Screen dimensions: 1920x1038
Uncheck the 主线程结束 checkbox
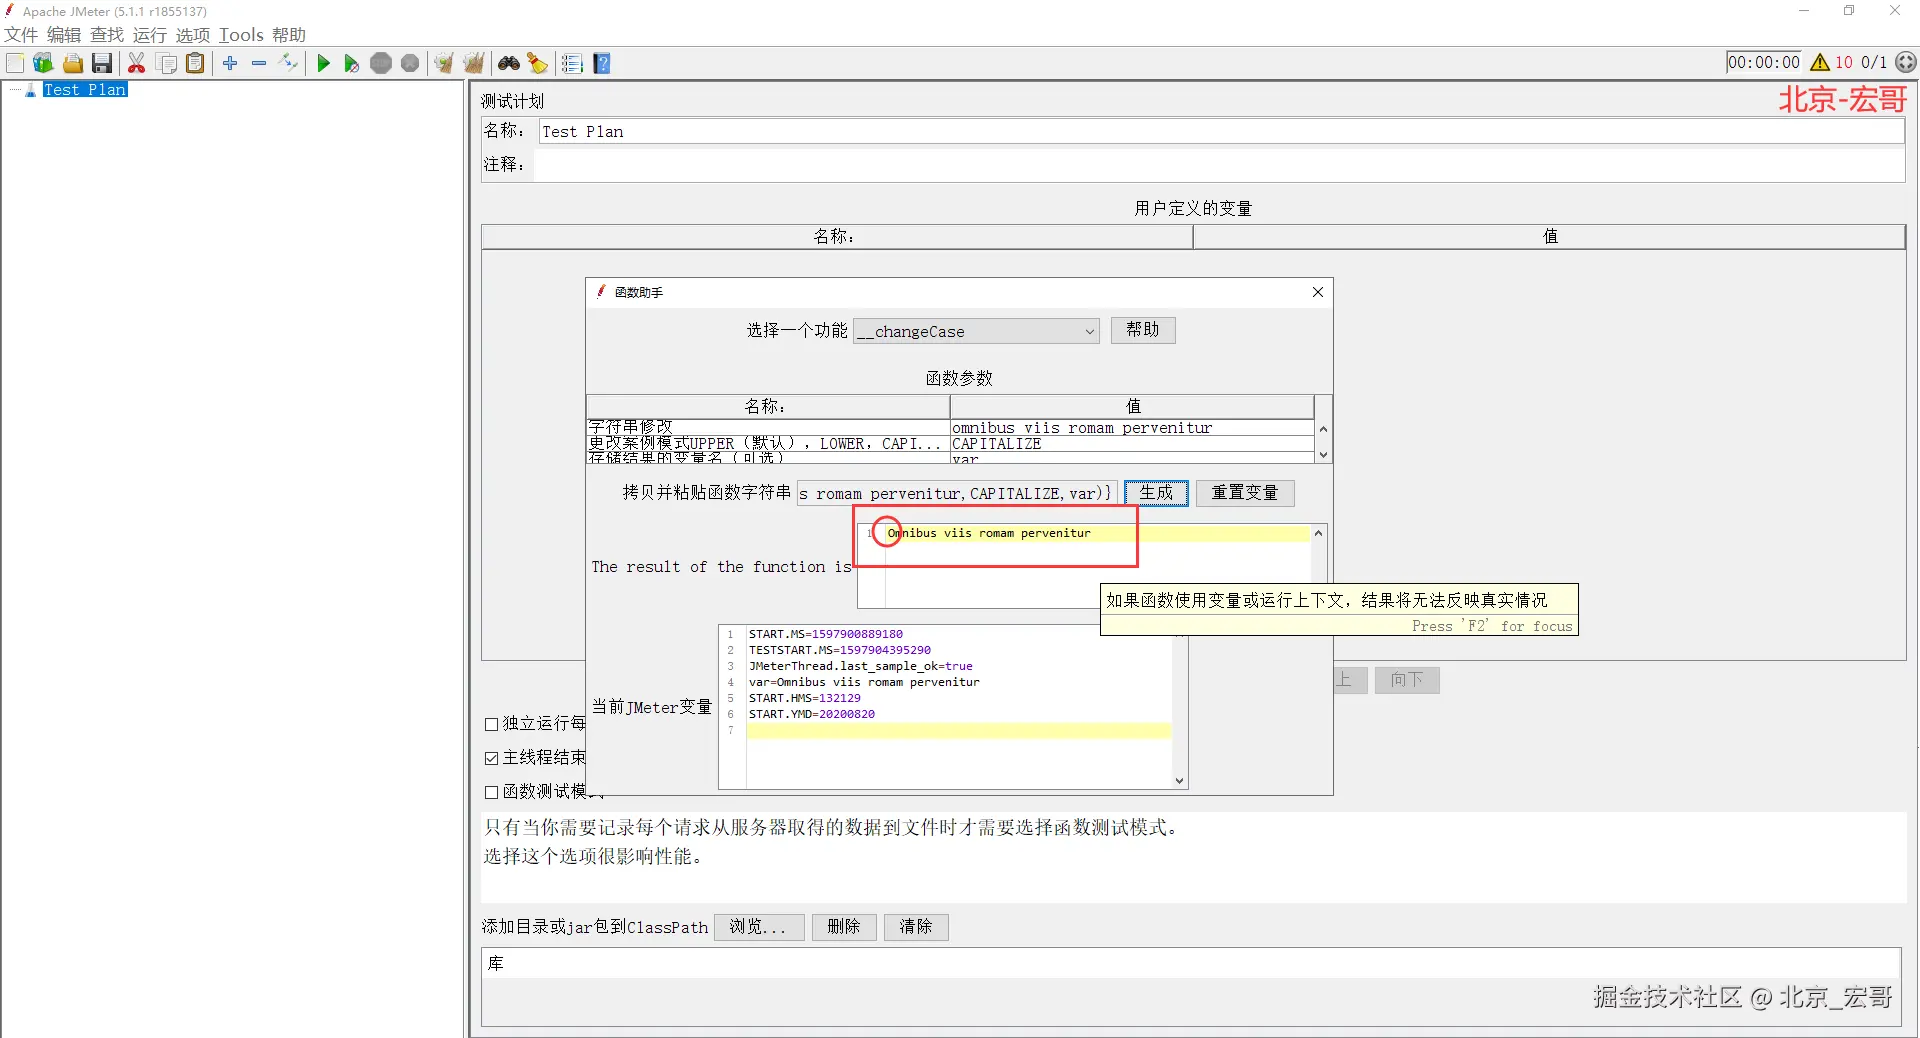tap(491, 758)
